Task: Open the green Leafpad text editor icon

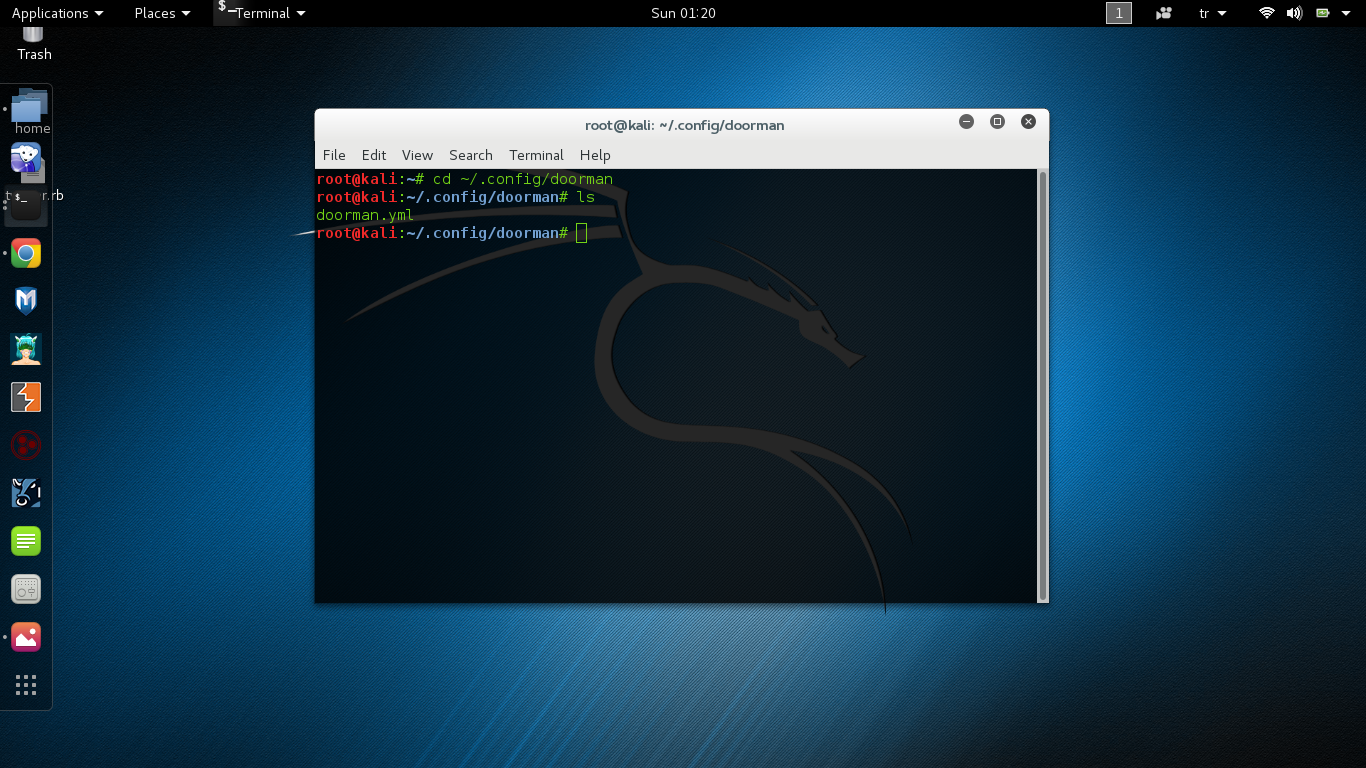Action: (26, 541)
